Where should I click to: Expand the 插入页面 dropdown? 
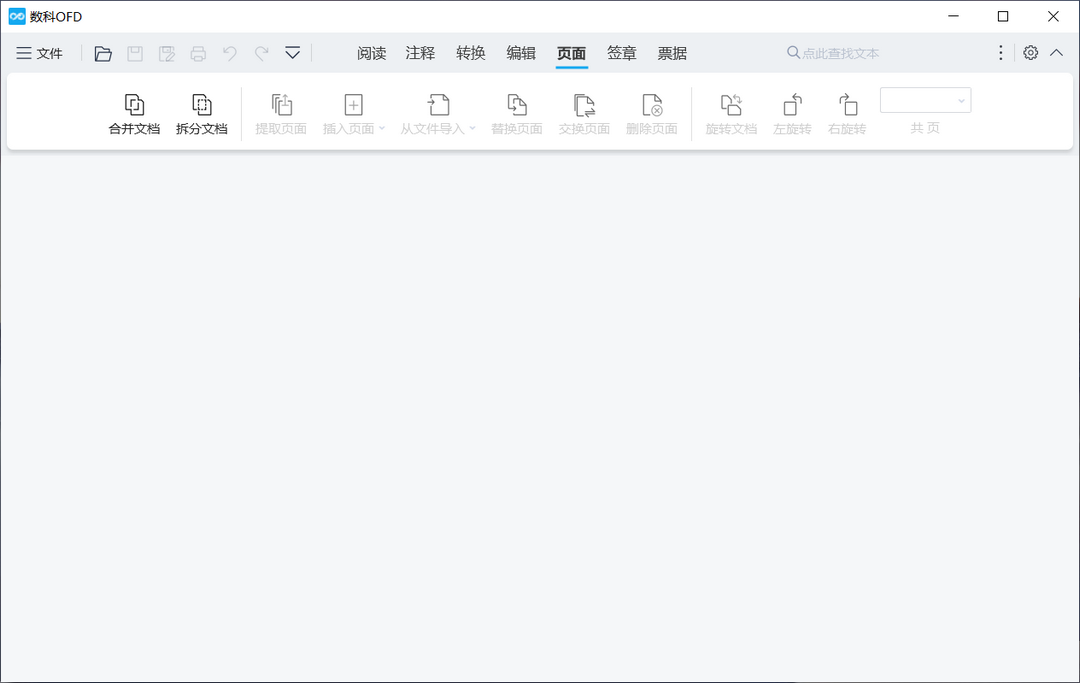(x=382, y=129)
